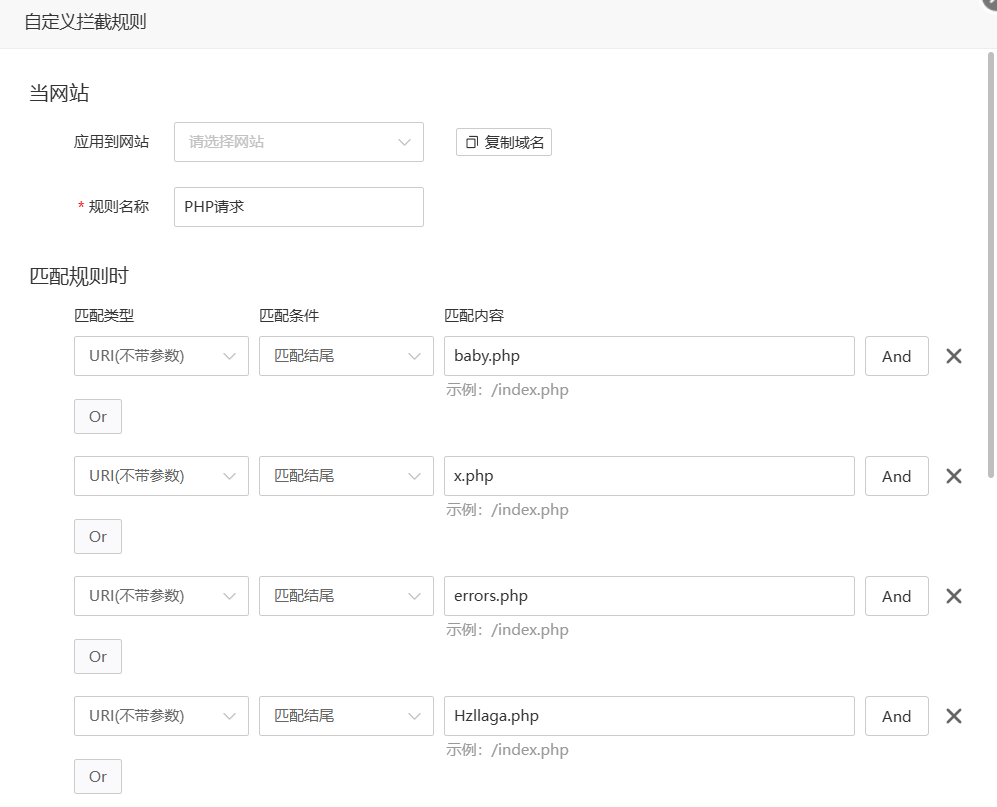Image resolution: width=997 pixels, height=807 pixels.
Task: Remove the baby.php rule row
Action: click(x=953, y=356)
